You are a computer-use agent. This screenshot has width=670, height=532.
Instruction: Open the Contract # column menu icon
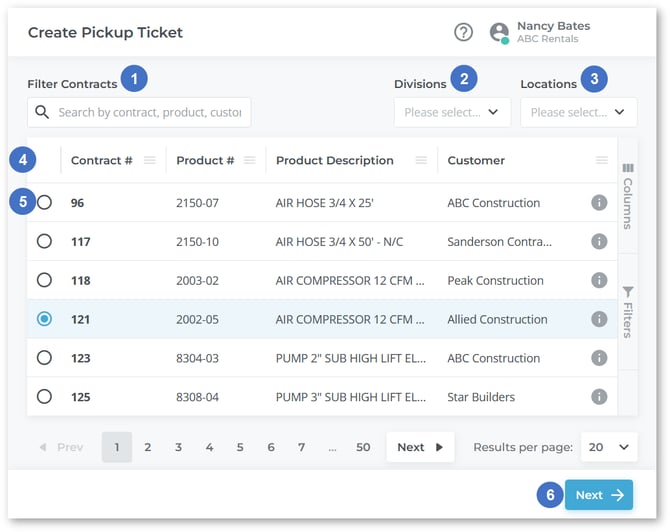(150, 160)
